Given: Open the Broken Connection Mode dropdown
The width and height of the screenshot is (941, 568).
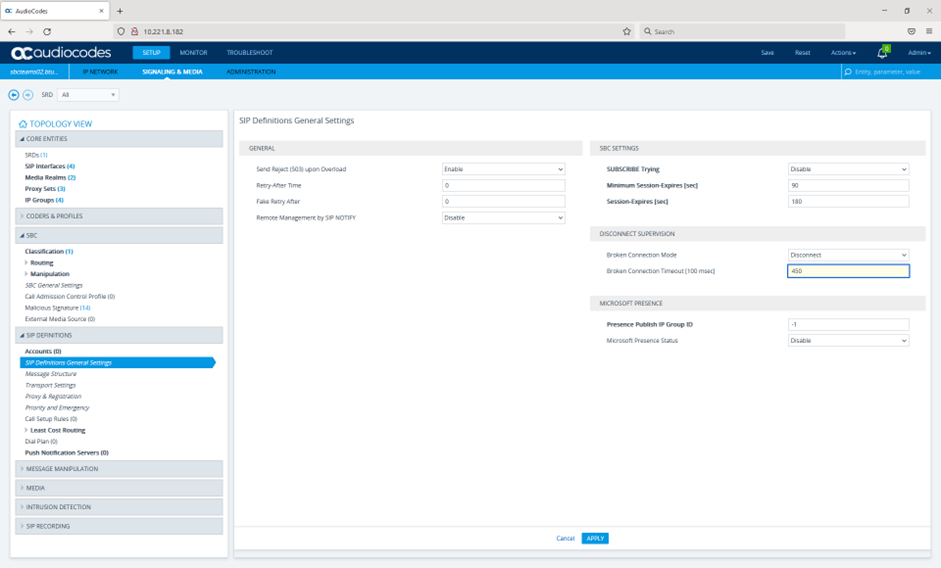Looking at the screenshot, I should (x=848, y=255).
